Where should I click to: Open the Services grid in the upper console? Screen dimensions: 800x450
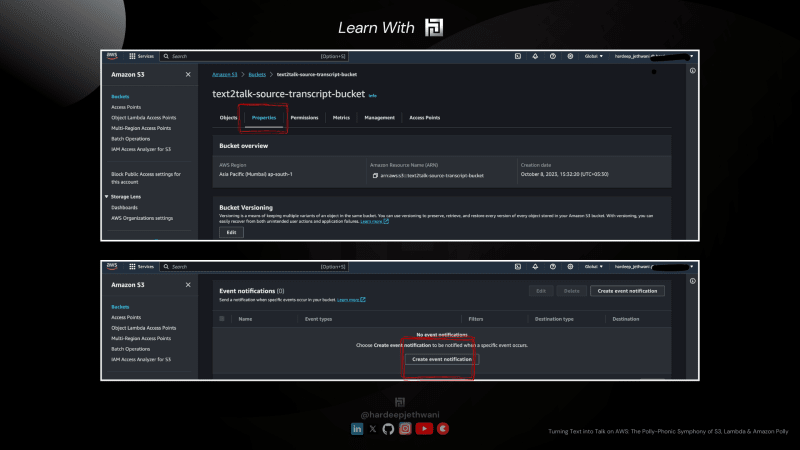[141, 56]
